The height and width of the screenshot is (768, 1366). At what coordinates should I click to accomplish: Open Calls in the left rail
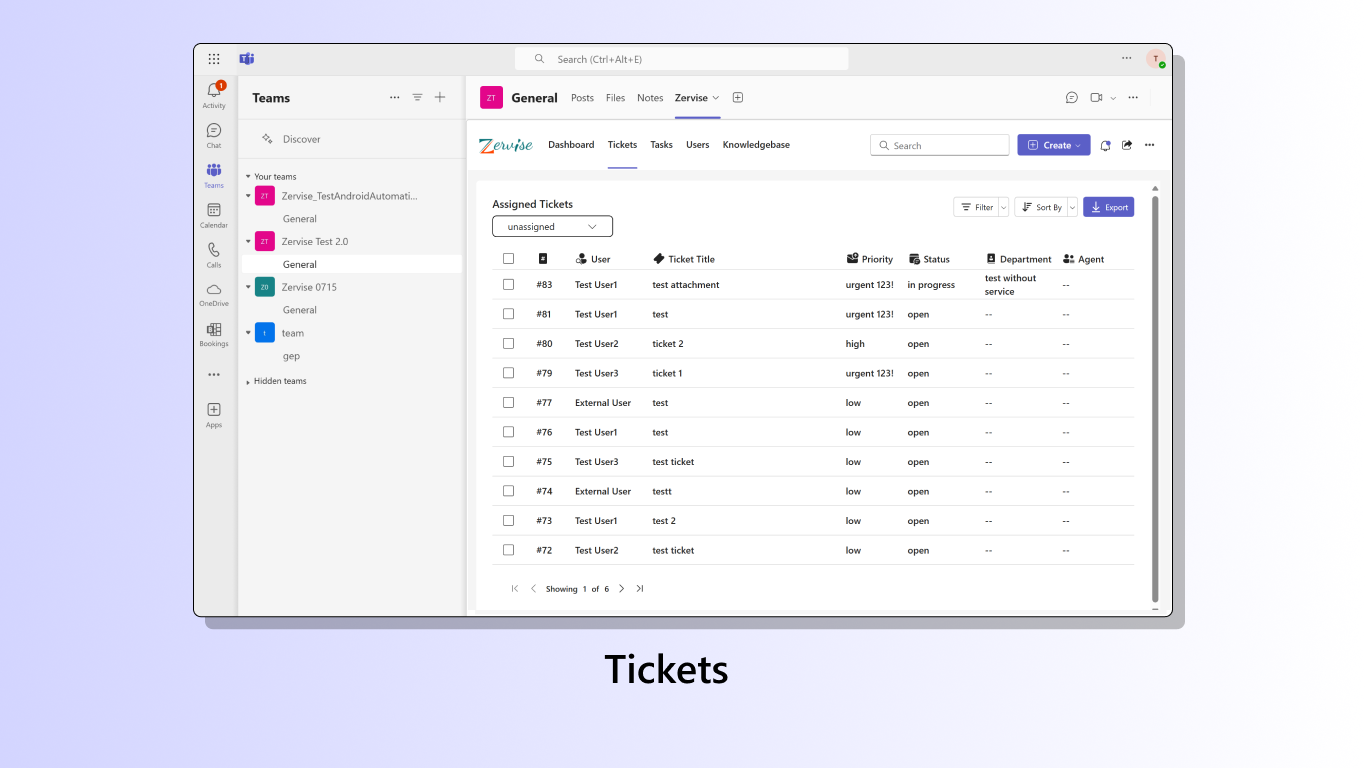(x=214, y=255)
